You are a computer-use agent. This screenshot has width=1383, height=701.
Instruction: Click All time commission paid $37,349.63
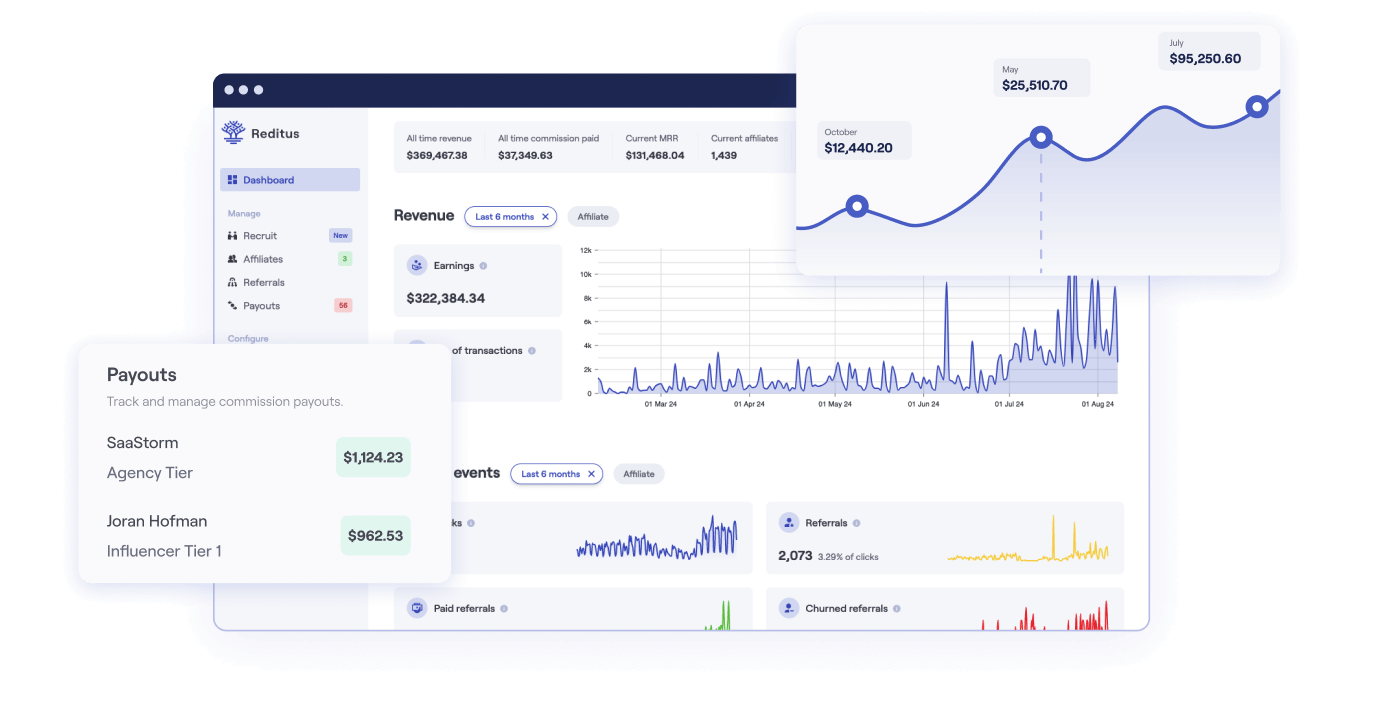click(525, 155)
